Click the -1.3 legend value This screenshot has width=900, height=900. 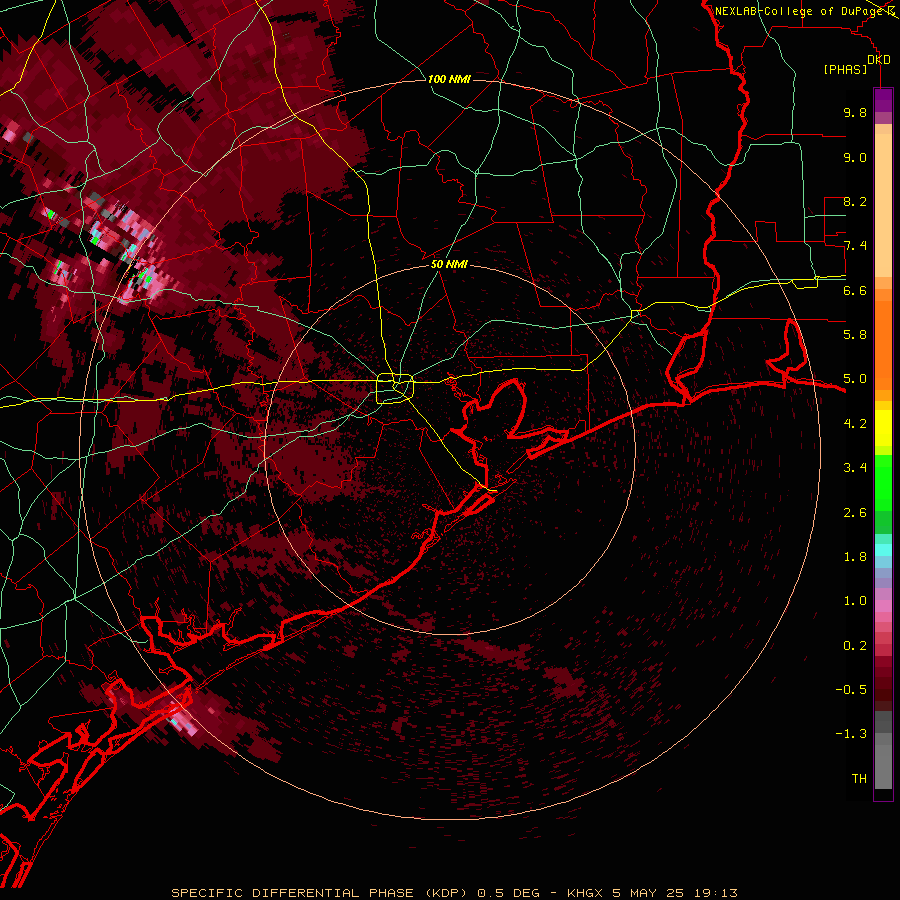[x=851, y=734]
